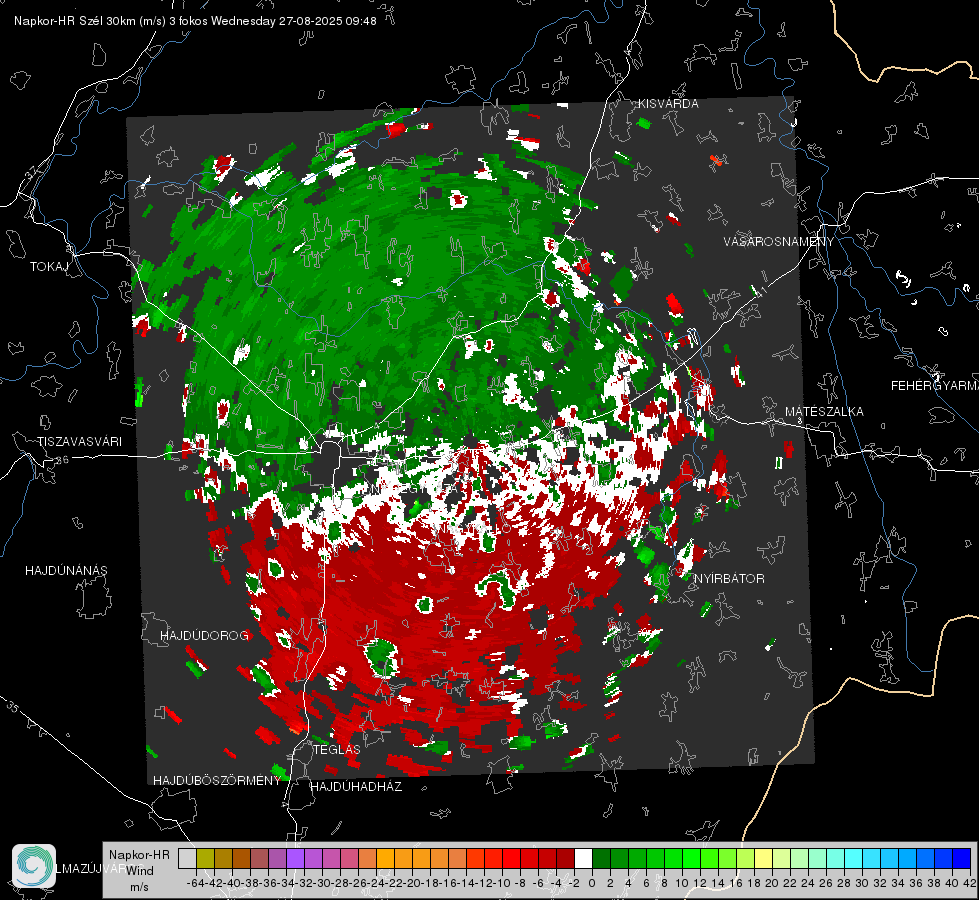Pick the olive -64 to -42 legend swatch

click(205, 859)
